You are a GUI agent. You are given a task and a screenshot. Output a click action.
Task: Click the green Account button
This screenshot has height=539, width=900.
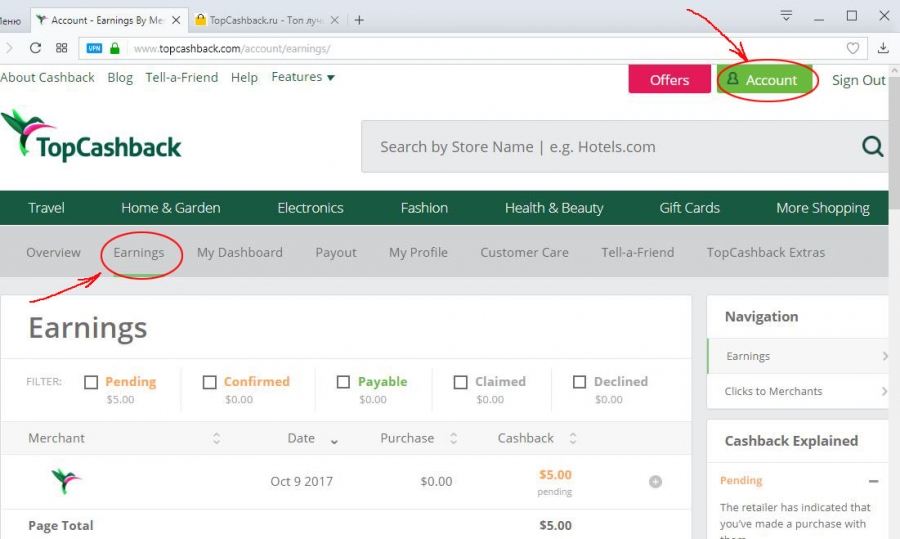(x=765, y=79)
